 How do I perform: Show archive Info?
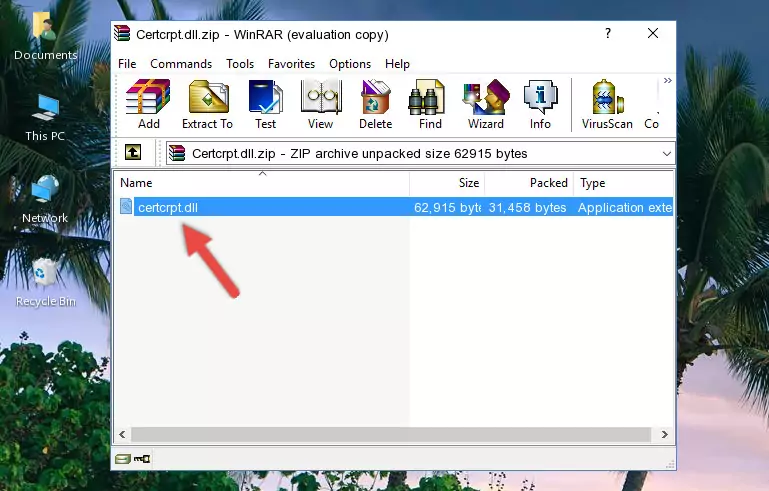pyautogui.click(x=540, y=104)
